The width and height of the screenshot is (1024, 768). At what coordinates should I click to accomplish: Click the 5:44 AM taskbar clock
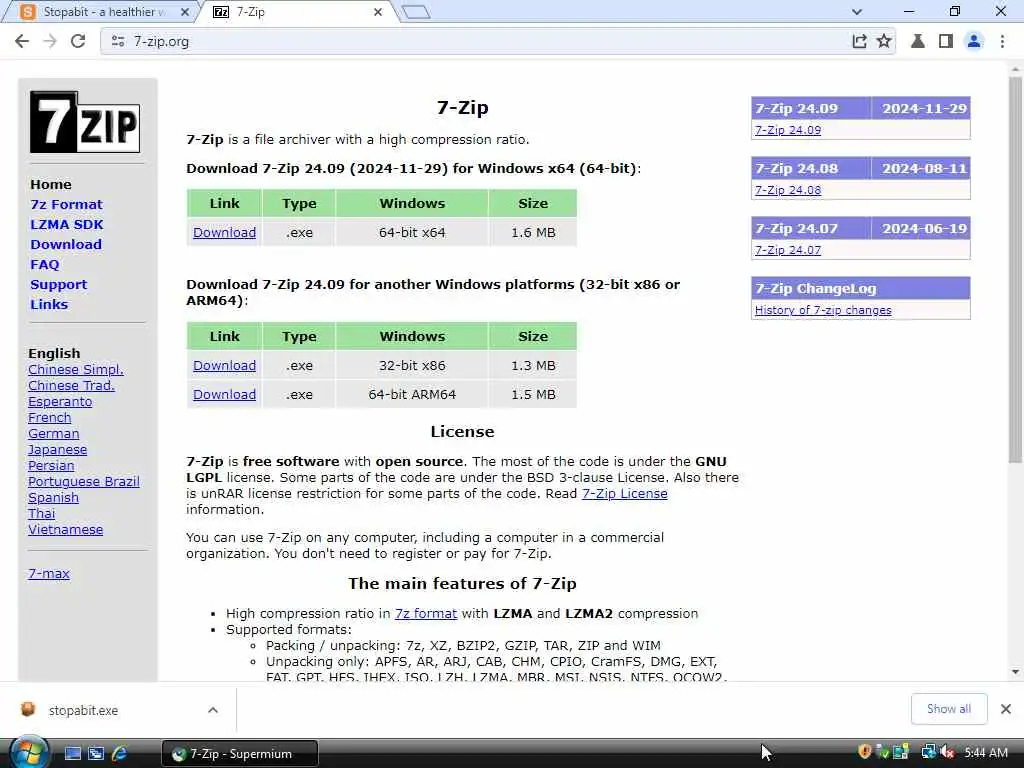[985, 753]
